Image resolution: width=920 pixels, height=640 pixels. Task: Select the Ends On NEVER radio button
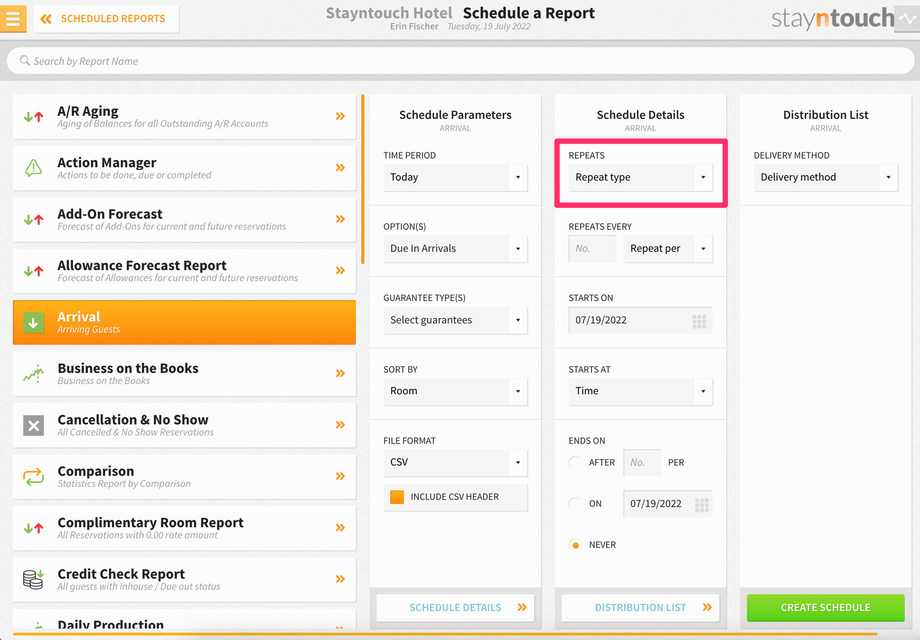click(576, 545)
